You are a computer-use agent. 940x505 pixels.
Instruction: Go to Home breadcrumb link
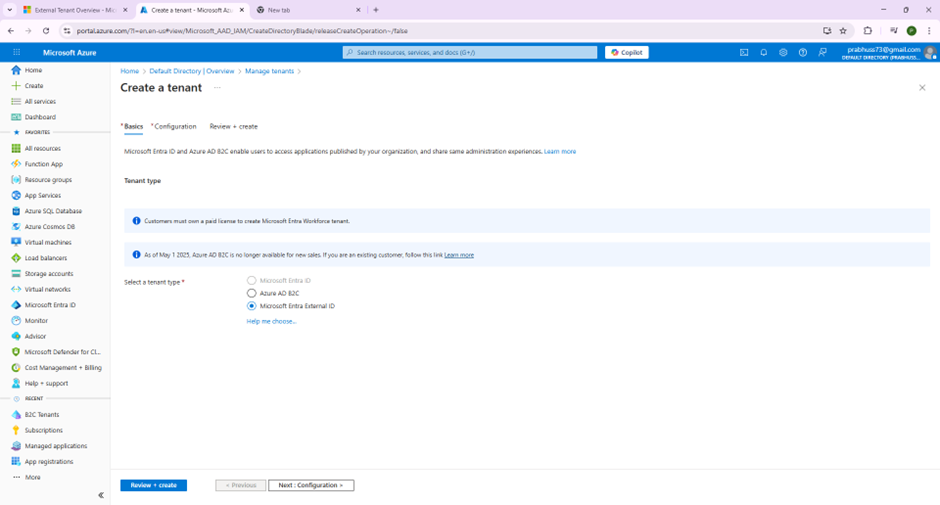tap(129, 71)
